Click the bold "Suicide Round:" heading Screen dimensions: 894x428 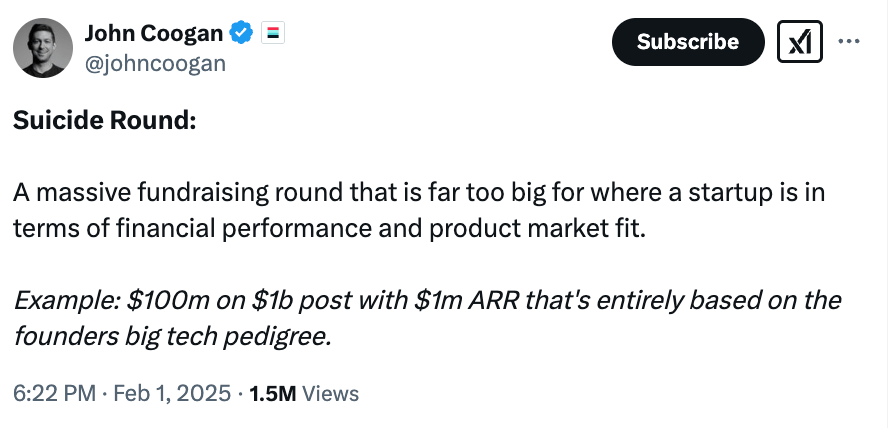coord(104,120)
